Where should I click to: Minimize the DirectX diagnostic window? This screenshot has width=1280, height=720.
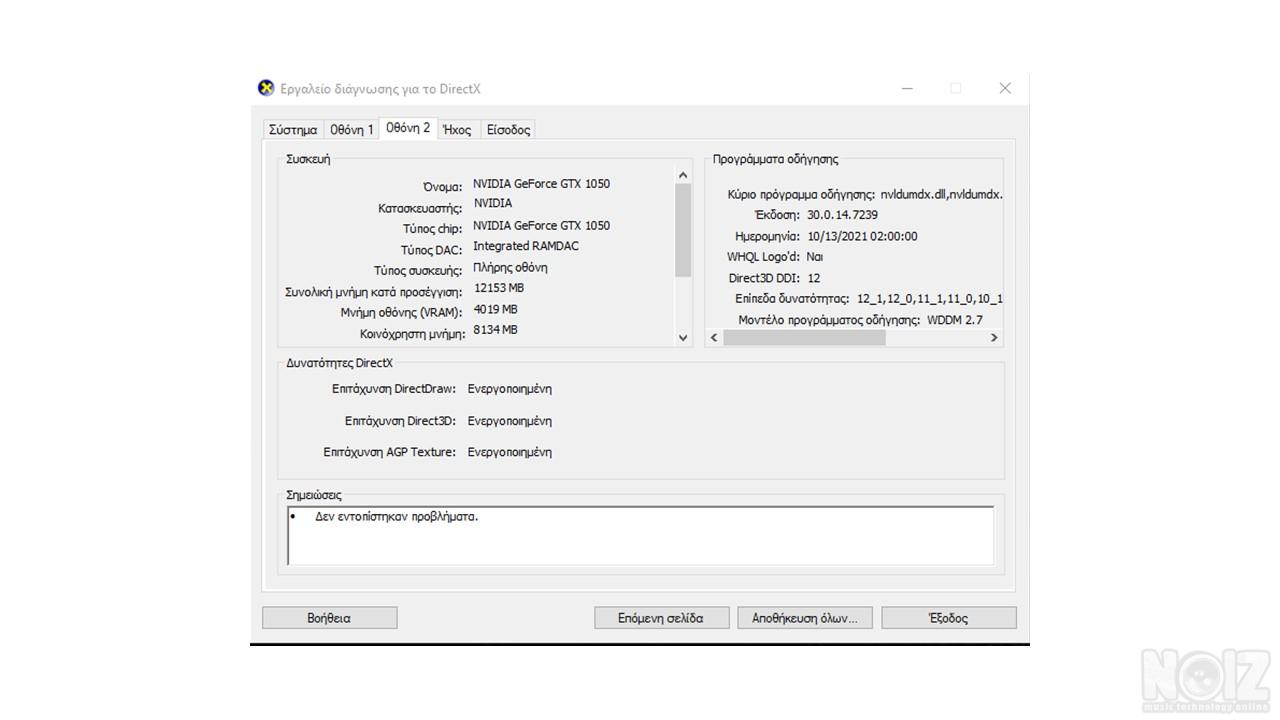pos(907,88)
